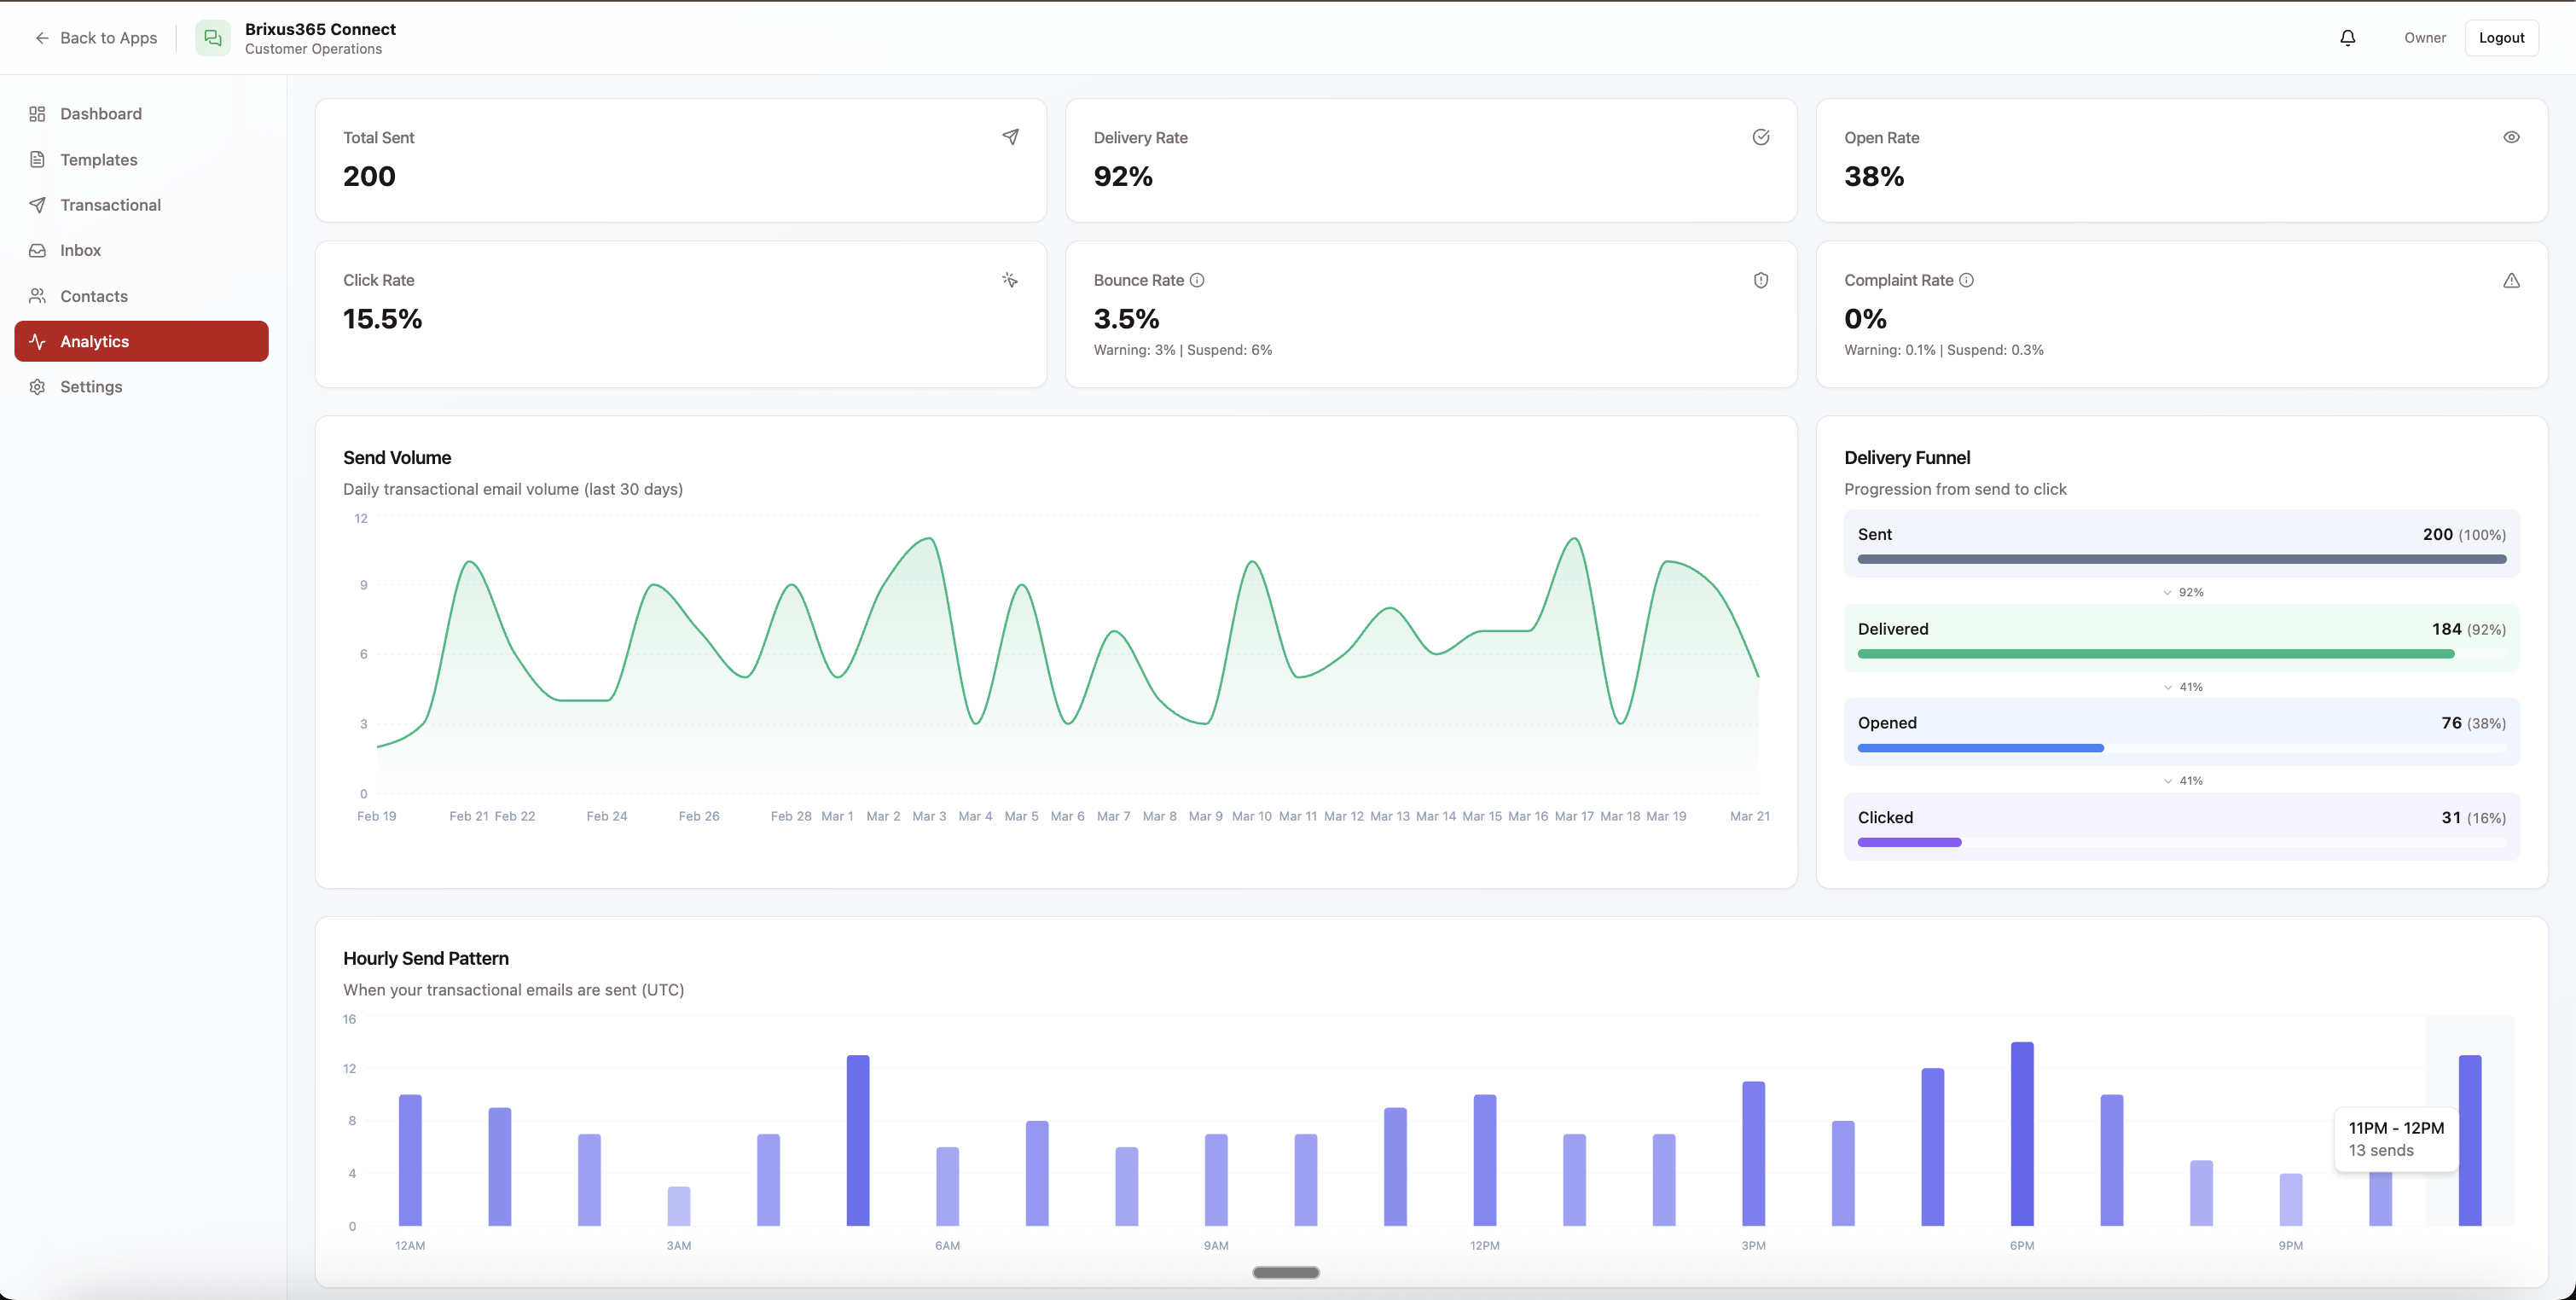Image resolution: width=2576 pixels, height=1300 pixels.
Task: Click the horizontal scrollbar thumb at the bottom
Action: point(1286,1273)
